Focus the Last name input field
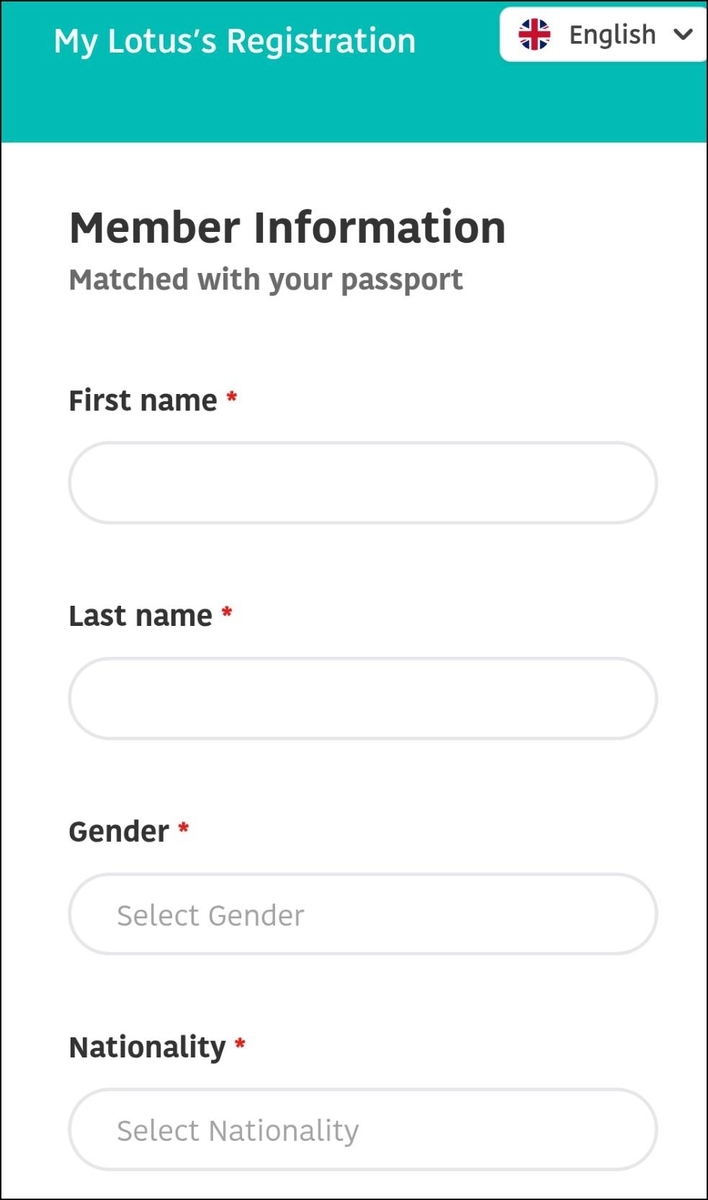This screenshot has height=1200, width=708. (363, 698)
